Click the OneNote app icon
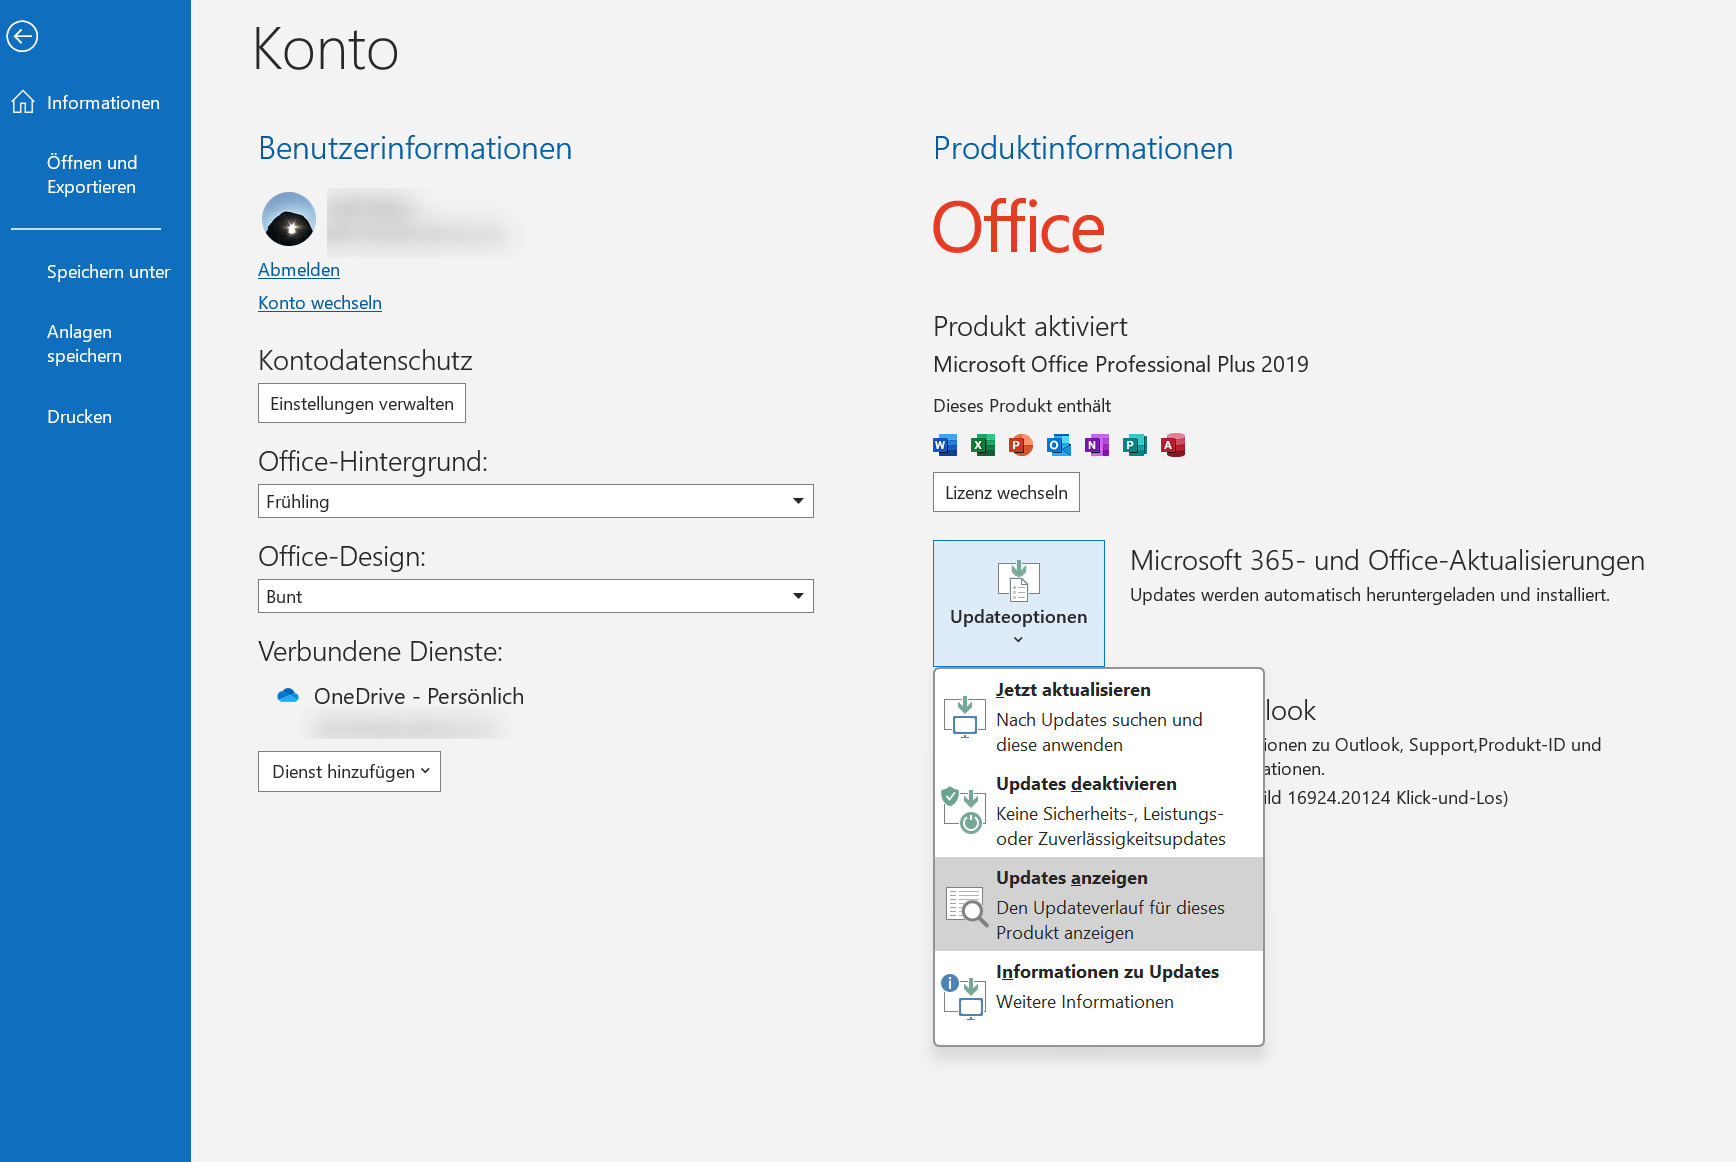The image size is (1736, 1162). (1097, 445)
